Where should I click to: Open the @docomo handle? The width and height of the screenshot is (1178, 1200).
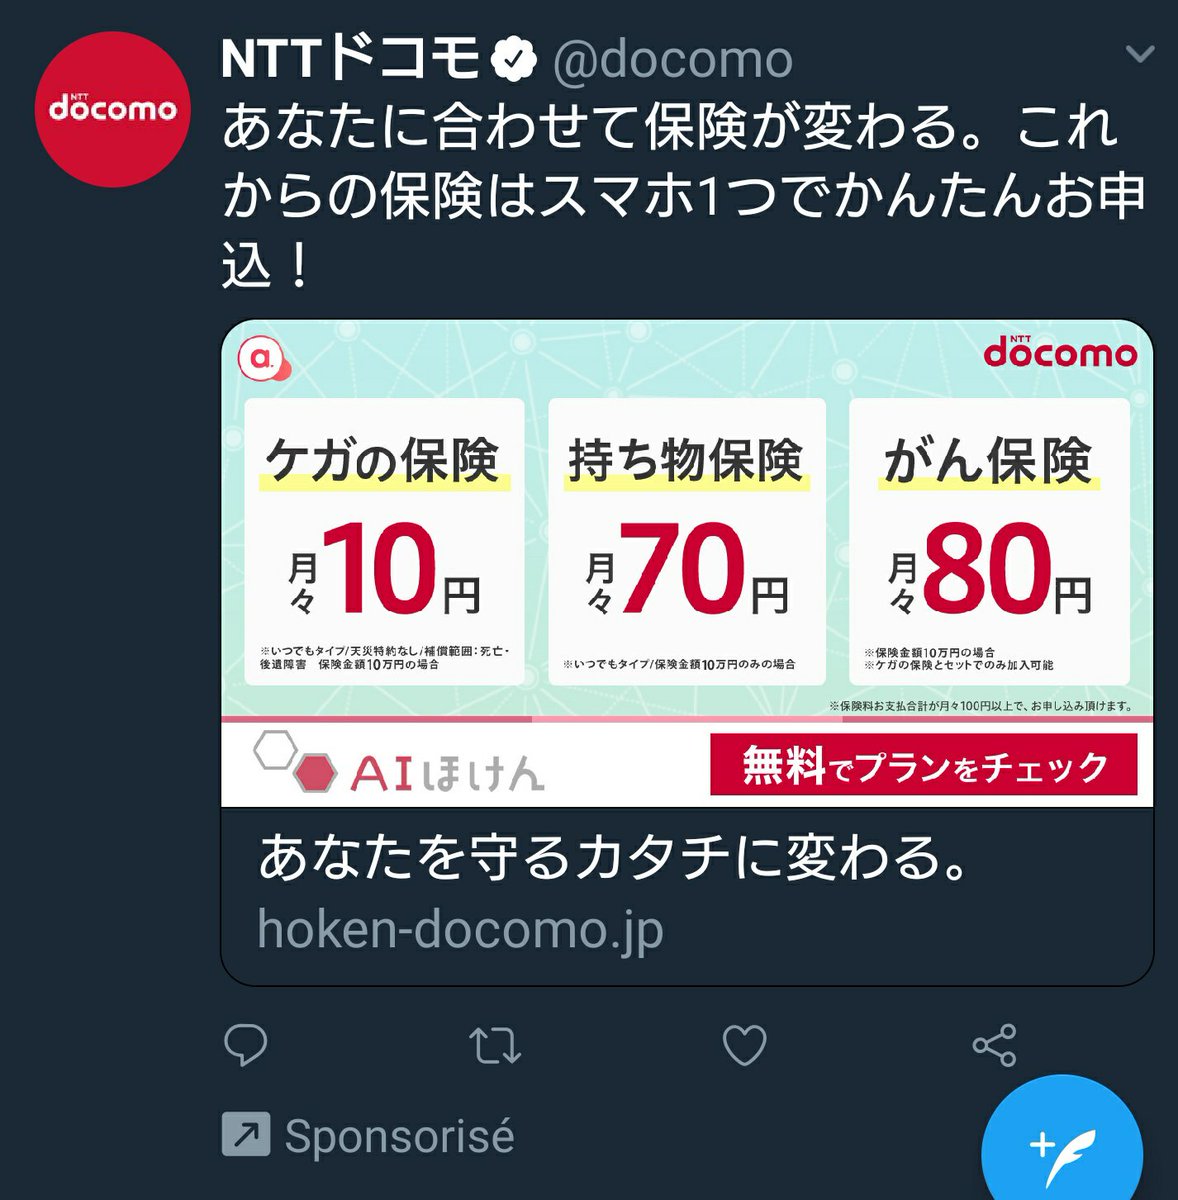[x=673, y=61]
